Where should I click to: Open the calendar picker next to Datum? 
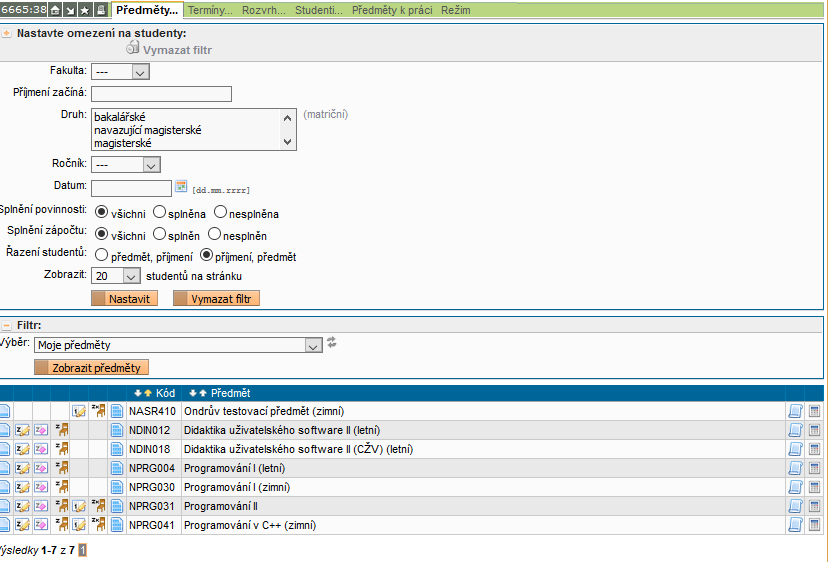tap(181, 187)
